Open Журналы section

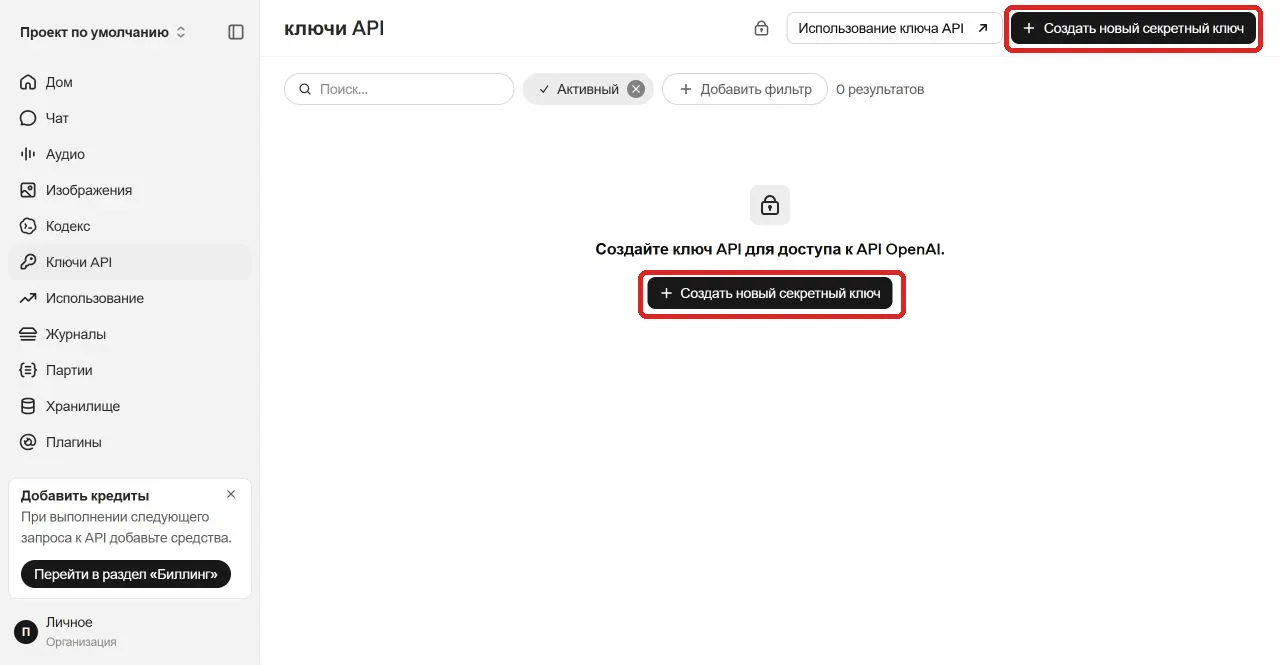pos(130,334)
